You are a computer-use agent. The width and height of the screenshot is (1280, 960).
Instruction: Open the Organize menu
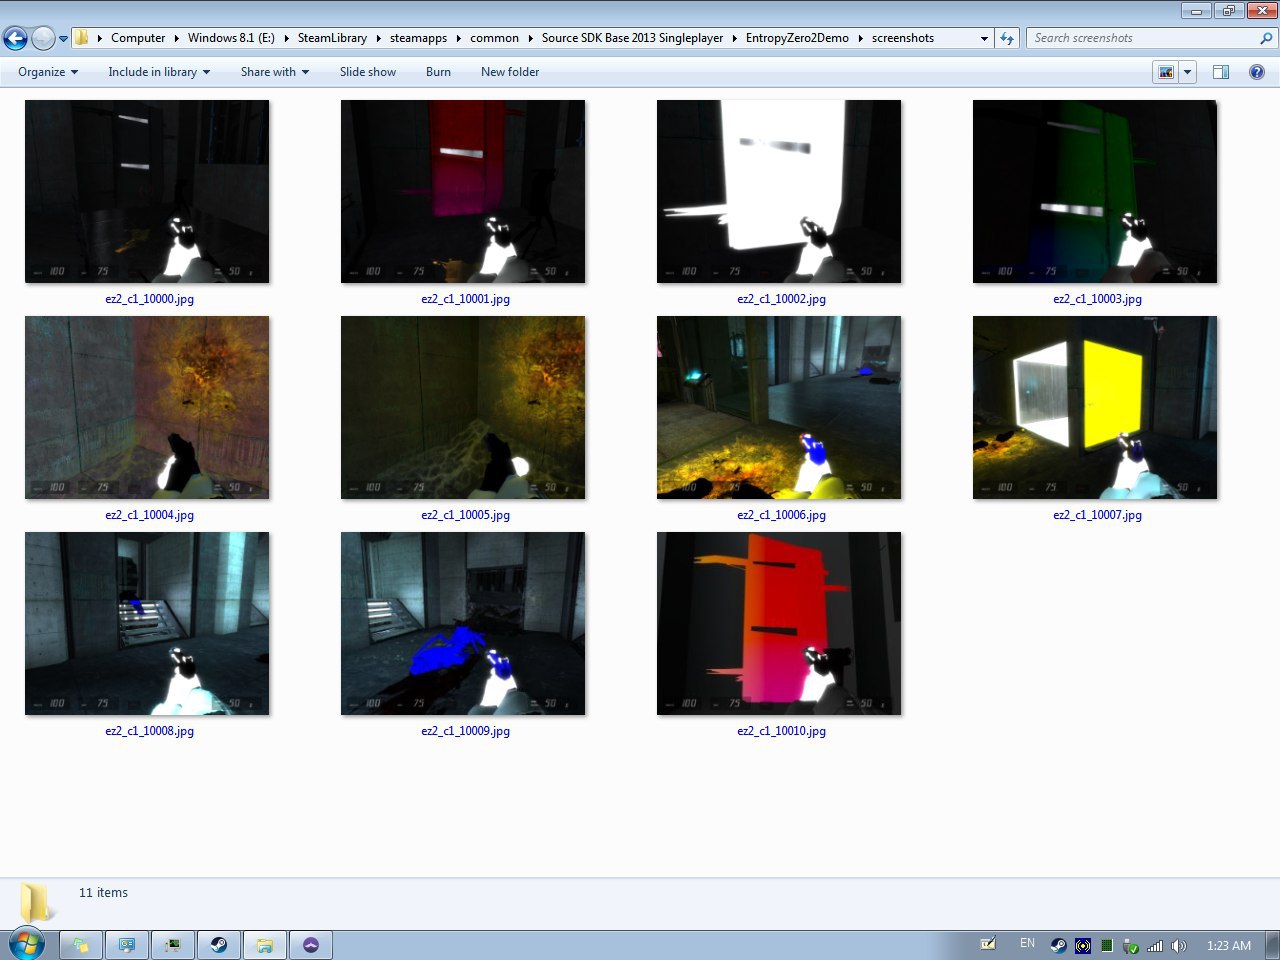pyautogui.click(x=48, y=72)
